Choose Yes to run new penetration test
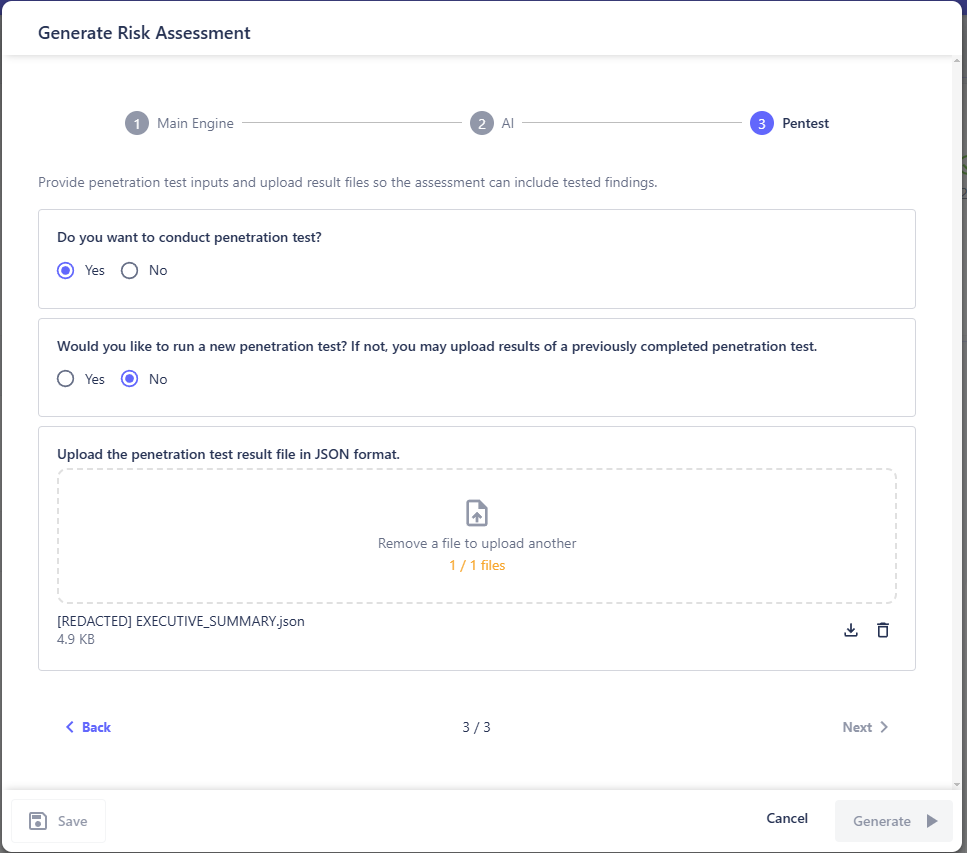The height and width of the screenshot is (853, 967). point(65,379)
